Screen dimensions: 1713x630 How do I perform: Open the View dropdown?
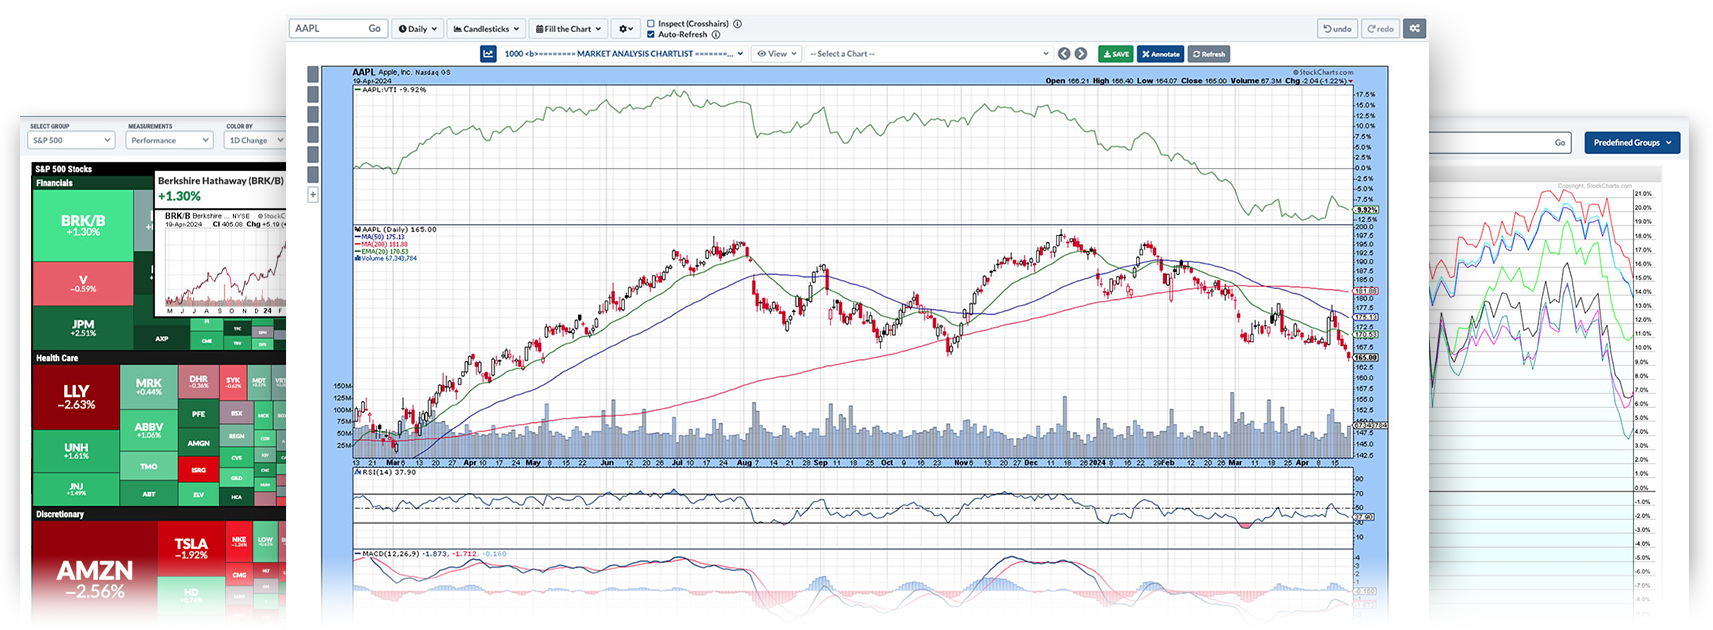coord(777,54)
